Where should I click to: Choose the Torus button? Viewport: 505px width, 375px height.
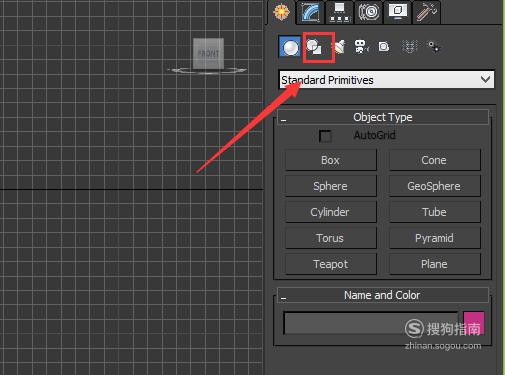(x=331, y=238)
